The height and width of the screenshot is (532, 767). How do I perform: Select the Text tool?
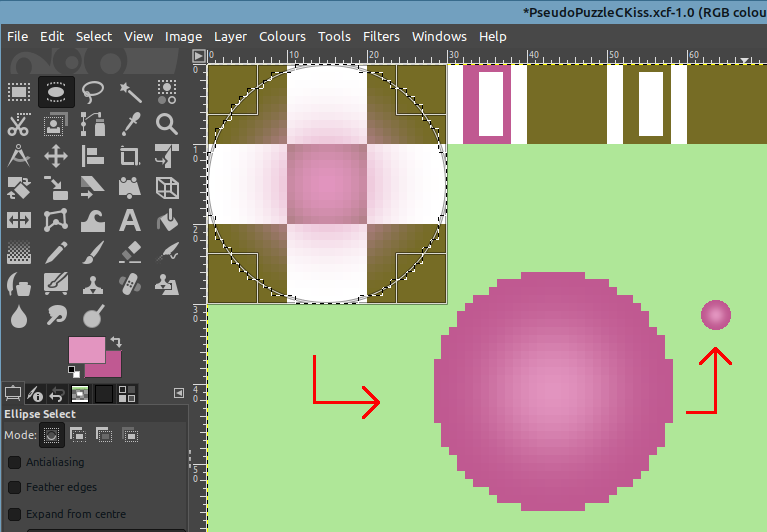tap(130, 220)
